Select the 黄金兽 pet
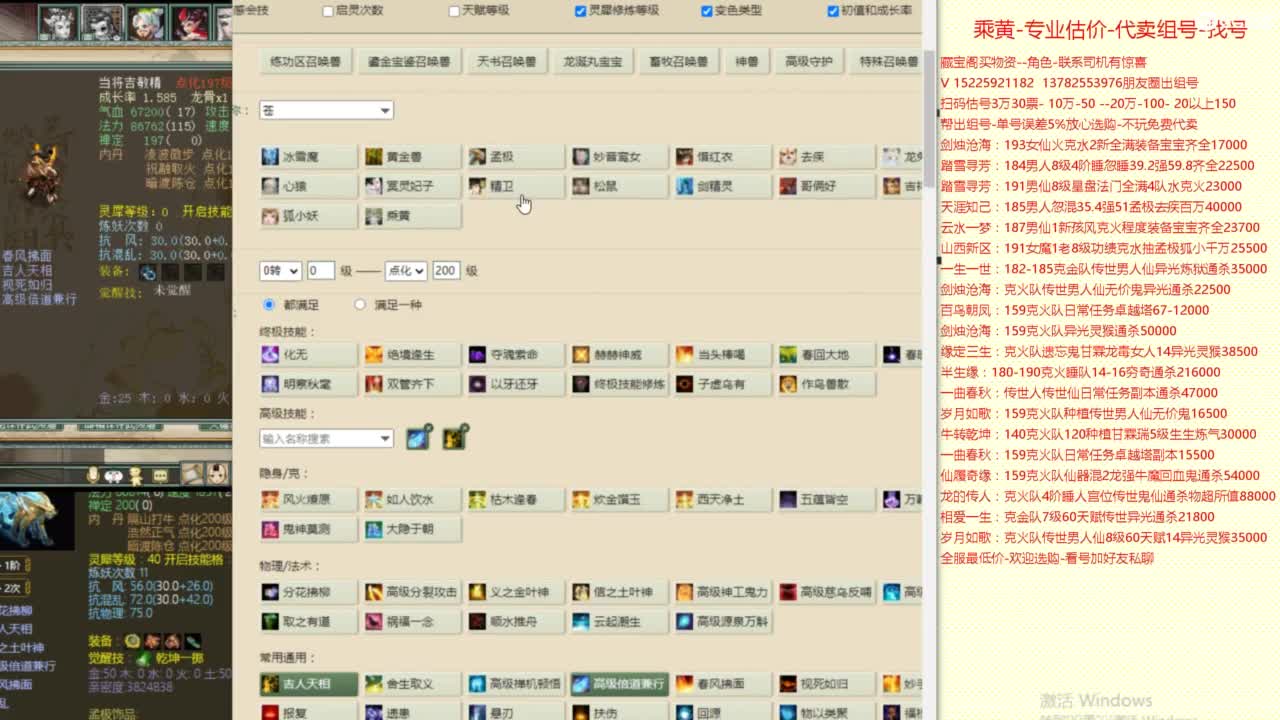 (411, 157)
